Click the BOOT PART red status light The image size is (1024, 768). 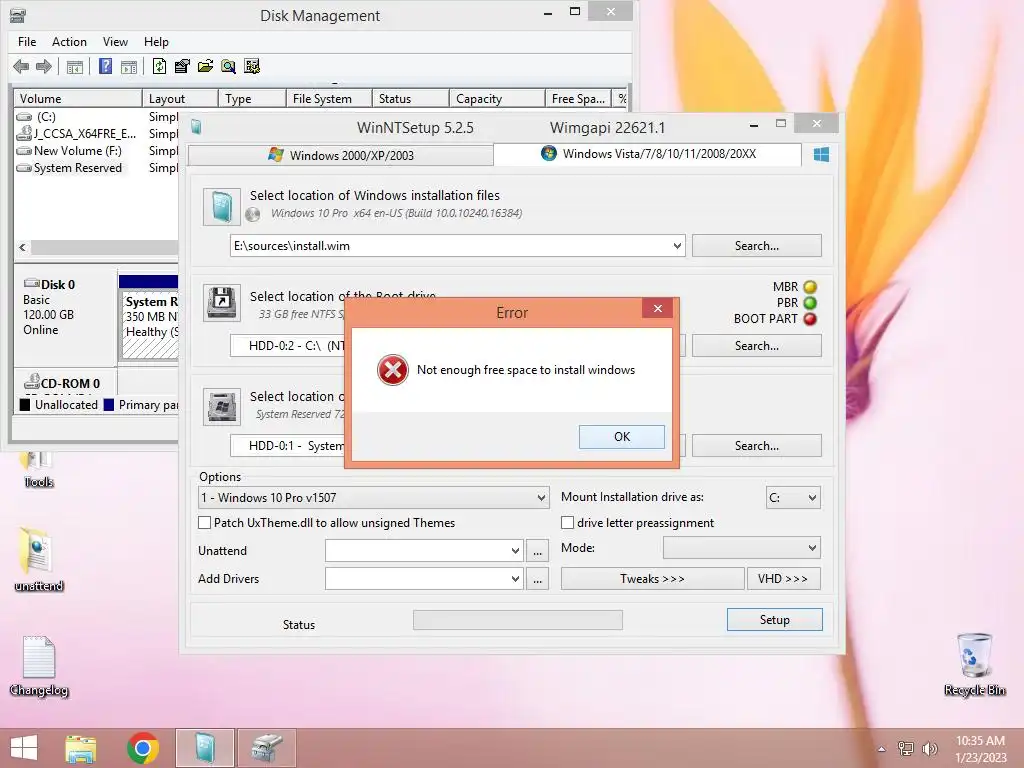tap(810, 319)
